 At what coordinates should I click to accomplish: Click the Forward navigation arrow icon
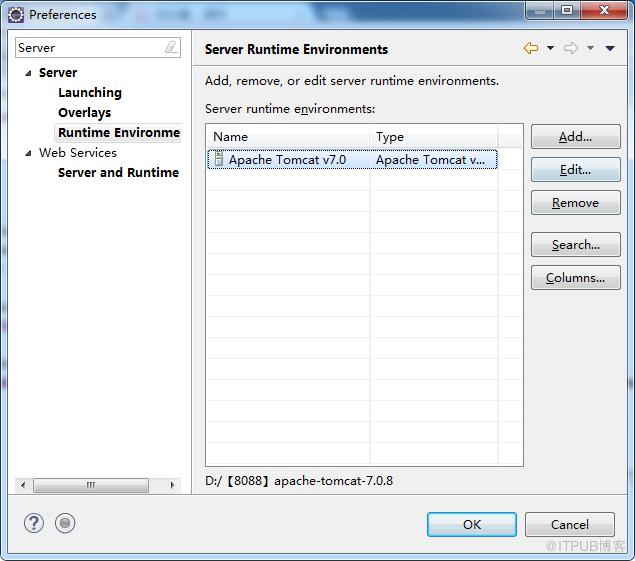(x=571, y=48)
